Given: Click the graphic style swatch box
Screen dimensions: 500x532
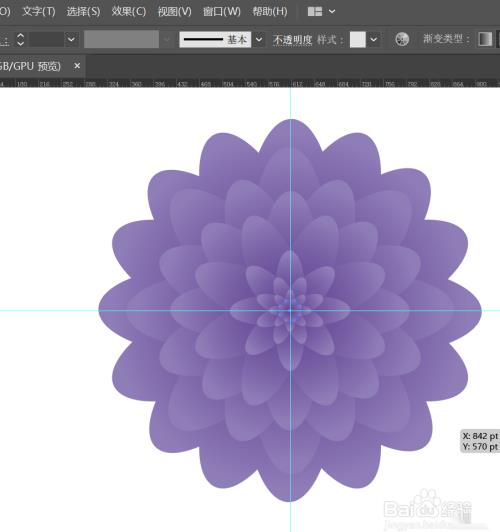Looking at the screenshot, I should tap(358, 40).
